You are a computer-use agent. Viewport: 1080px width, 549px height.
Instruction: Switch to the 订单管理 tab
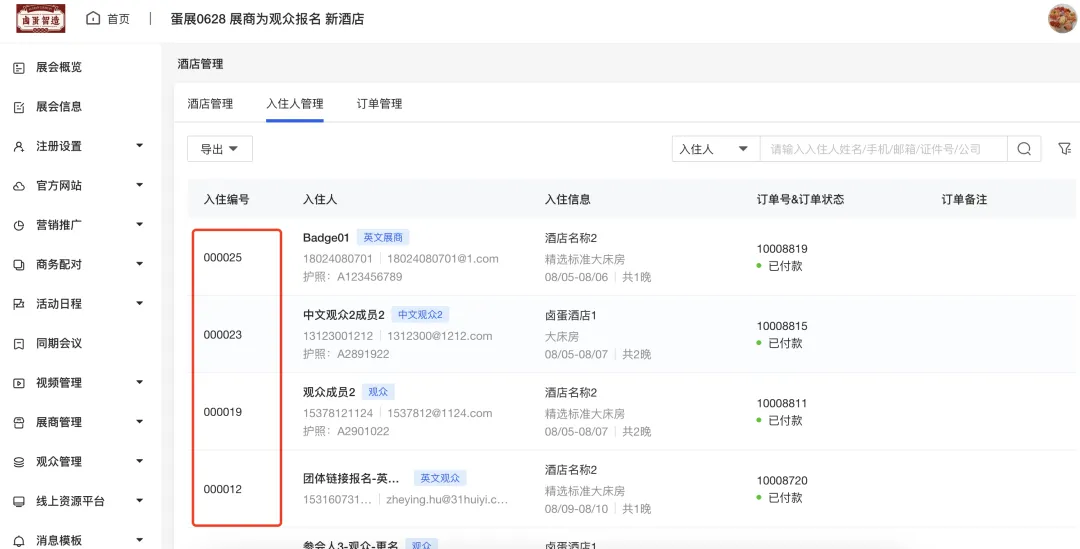click(x=379, y=104)
